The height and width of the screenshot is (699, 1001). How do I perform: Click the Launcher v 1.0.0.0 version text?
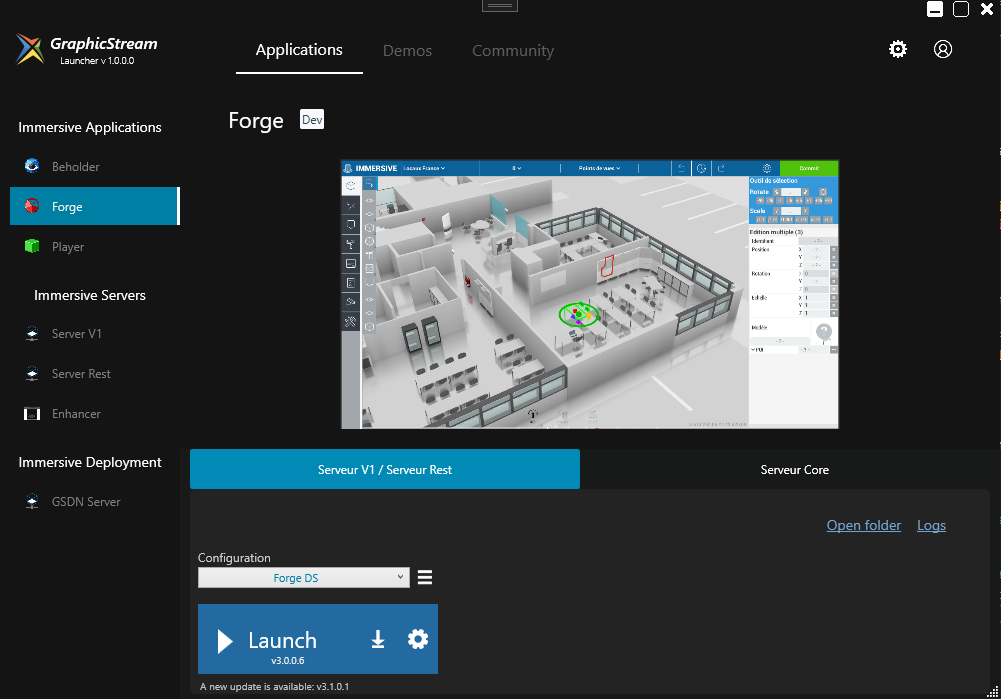(x=97, y=61)
